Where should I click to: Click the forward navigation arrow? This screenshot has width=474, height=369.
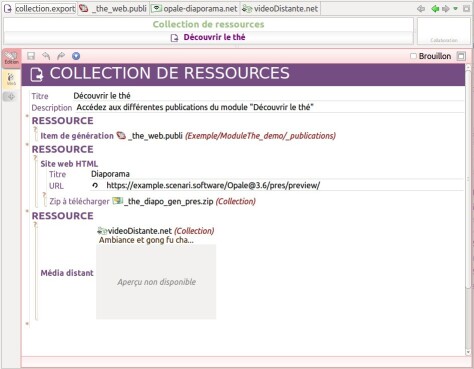pyautogui.click(x=445, y=9)
